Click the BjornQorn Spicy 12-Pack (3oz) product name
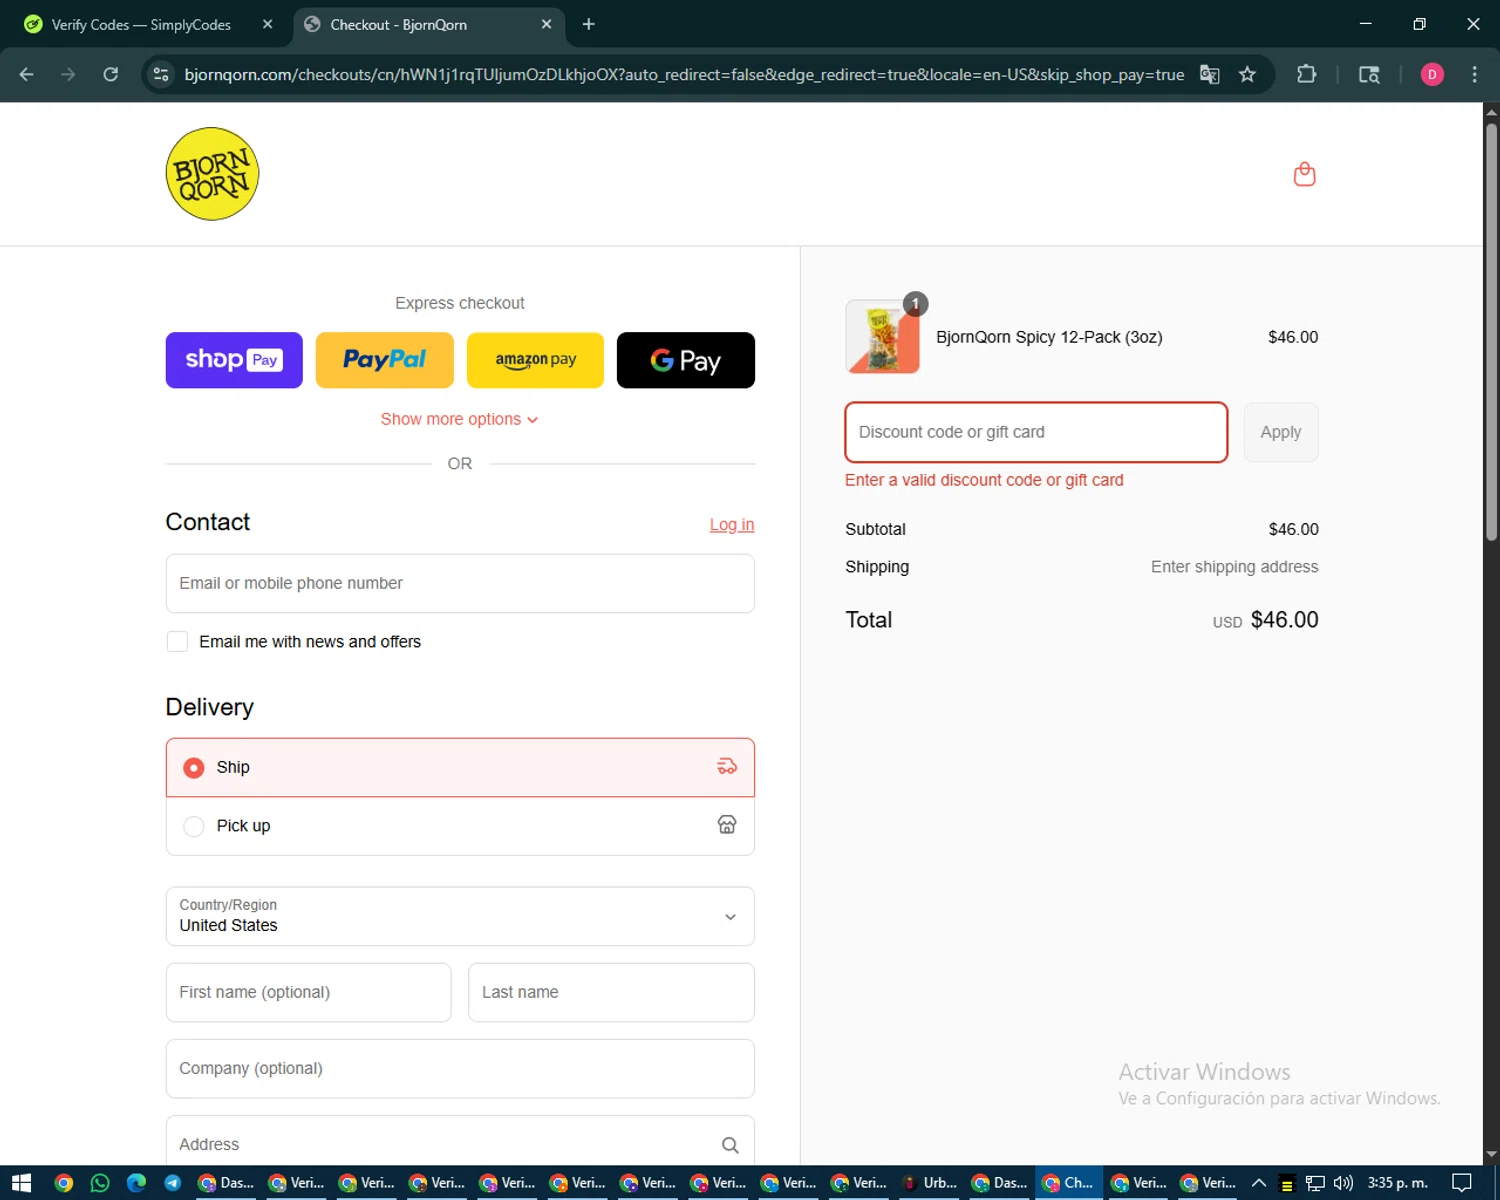Screen dimensions: 1500x1200 coord(1049,337)
